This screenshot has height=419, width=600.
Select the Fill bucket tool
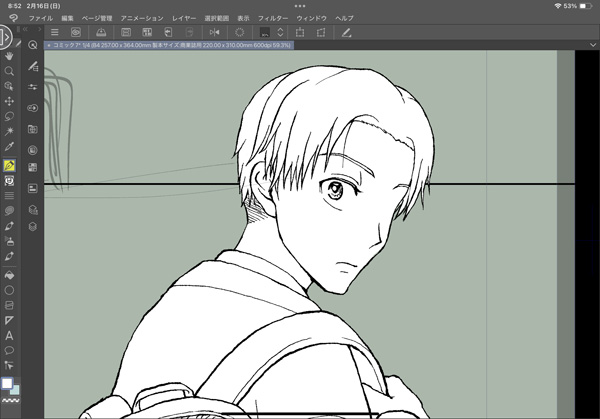[x=9, y=273]
